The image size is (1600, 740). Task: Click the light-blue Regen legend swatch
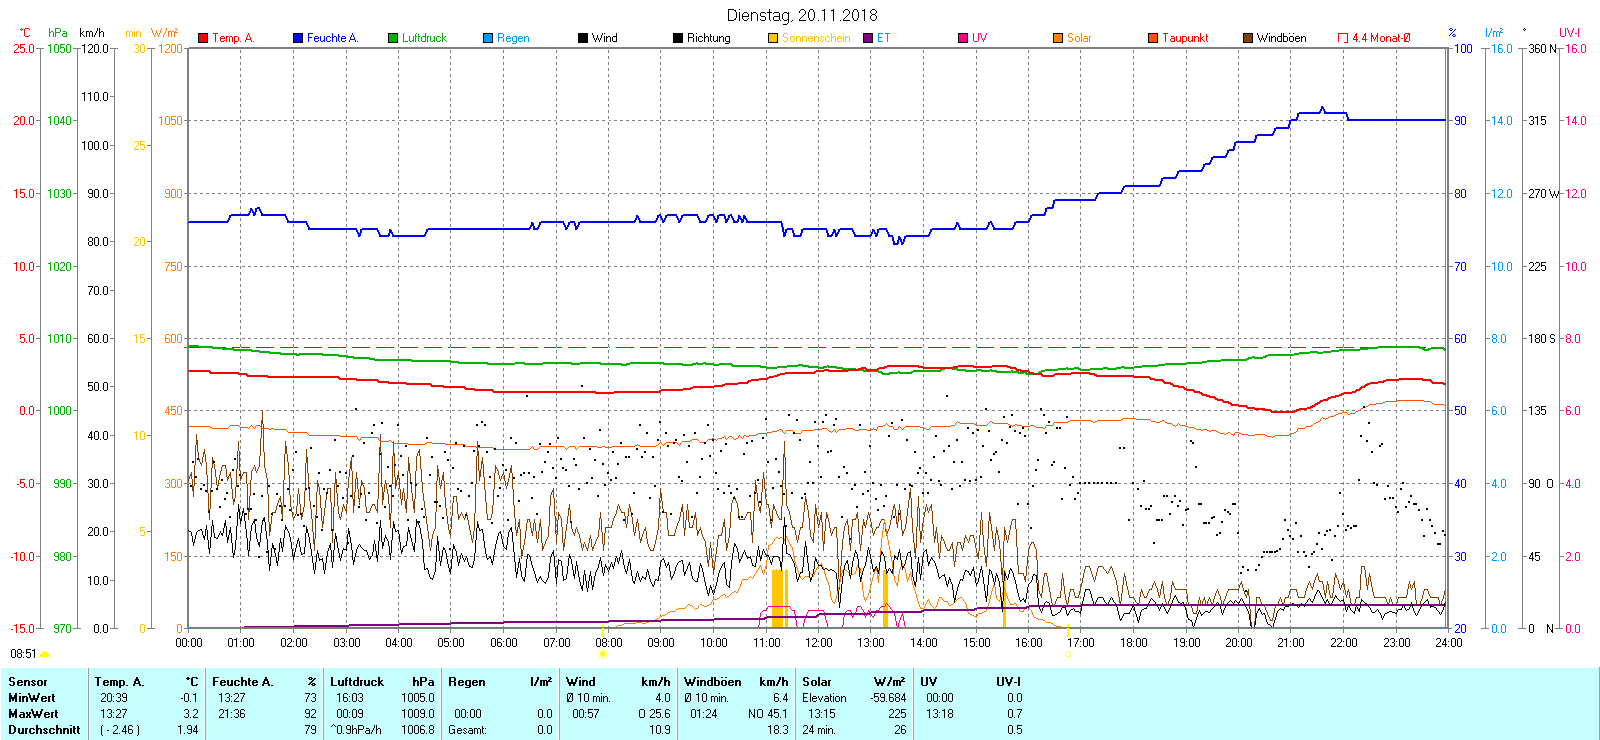(488, 38)
